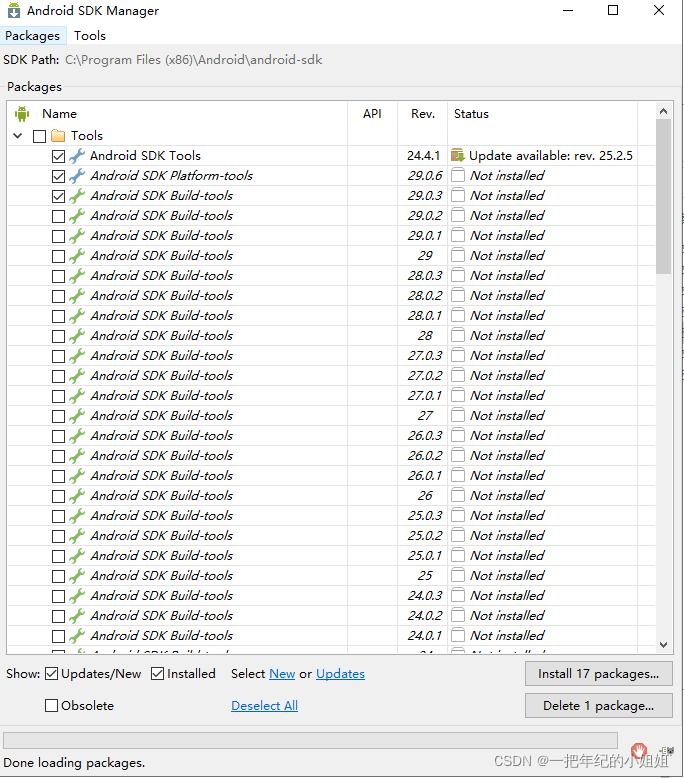The height and width of the screenshot is (778, 684).
Task: Click the Android SDK Manager title bar icon
Action: (14, 10)
